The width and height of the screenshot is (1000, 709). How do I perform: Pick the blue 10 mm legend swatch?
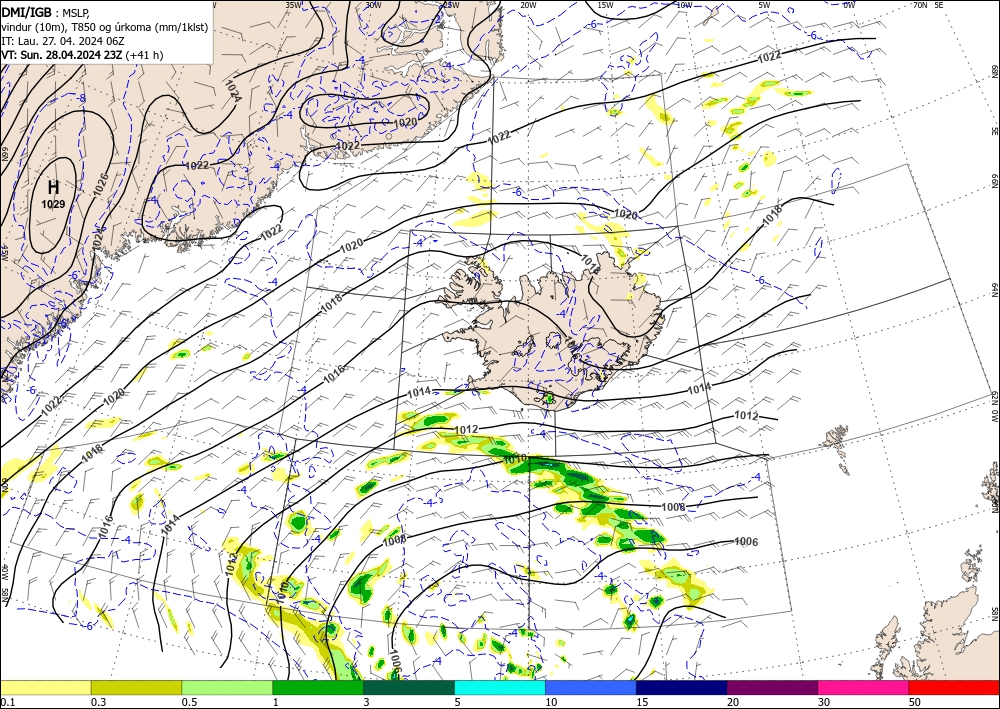coord(591,688)
